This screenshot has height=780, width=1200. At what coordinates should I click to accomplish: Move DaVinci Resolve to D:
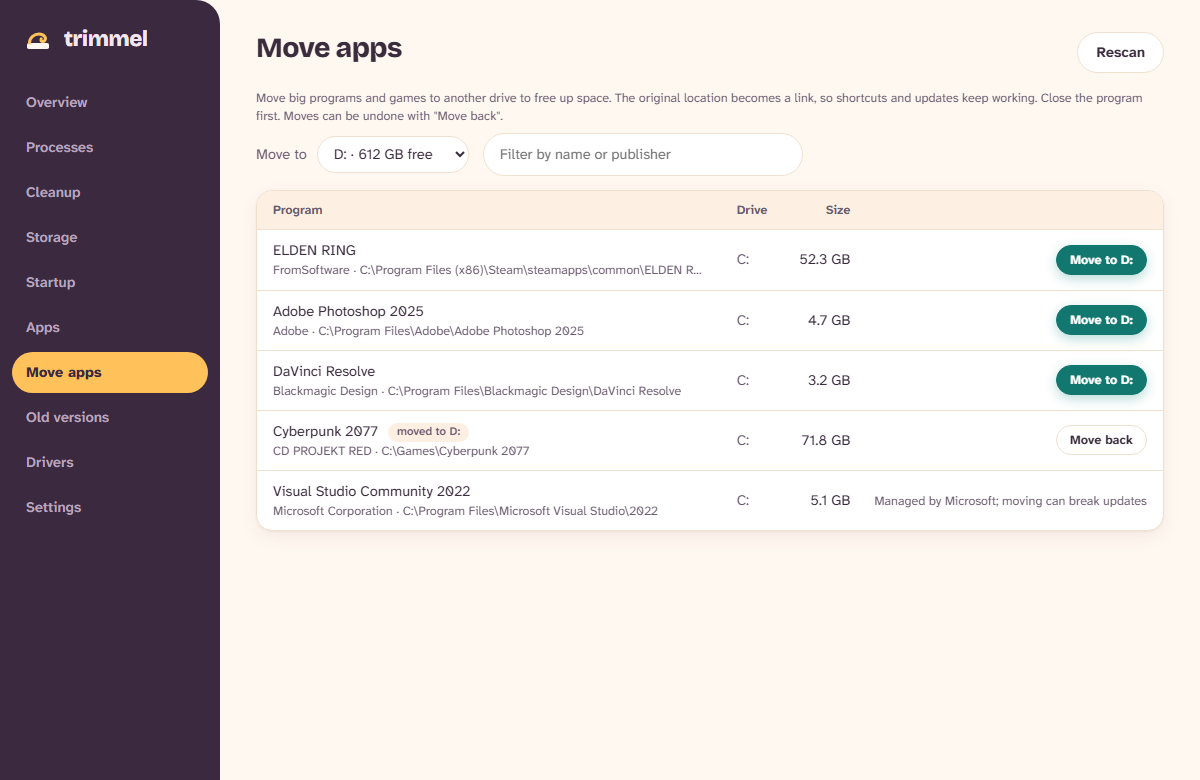(1101, 380)
